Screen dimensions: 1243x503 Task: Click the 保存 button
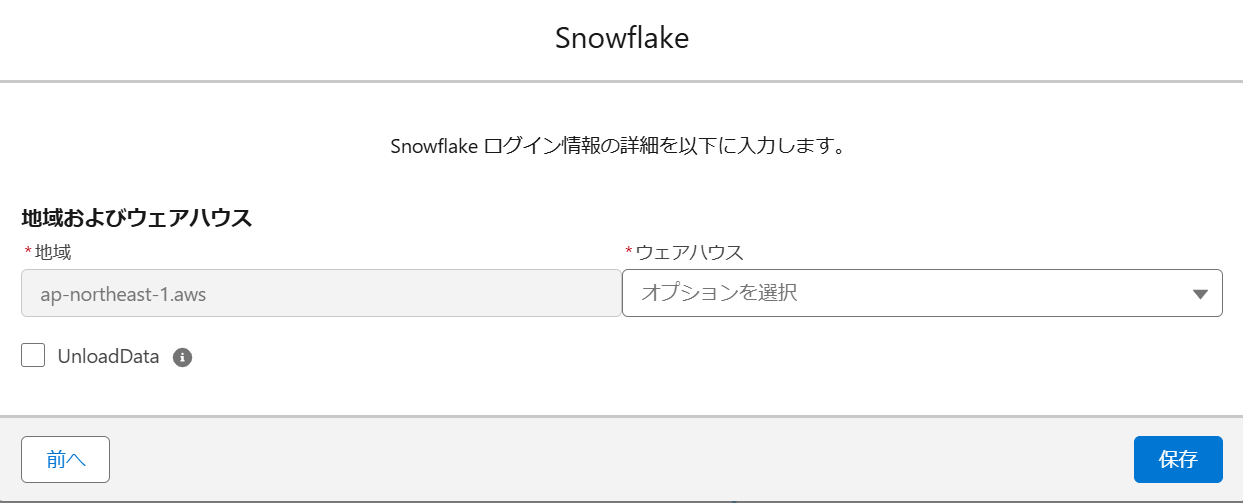pos(1178,459)
